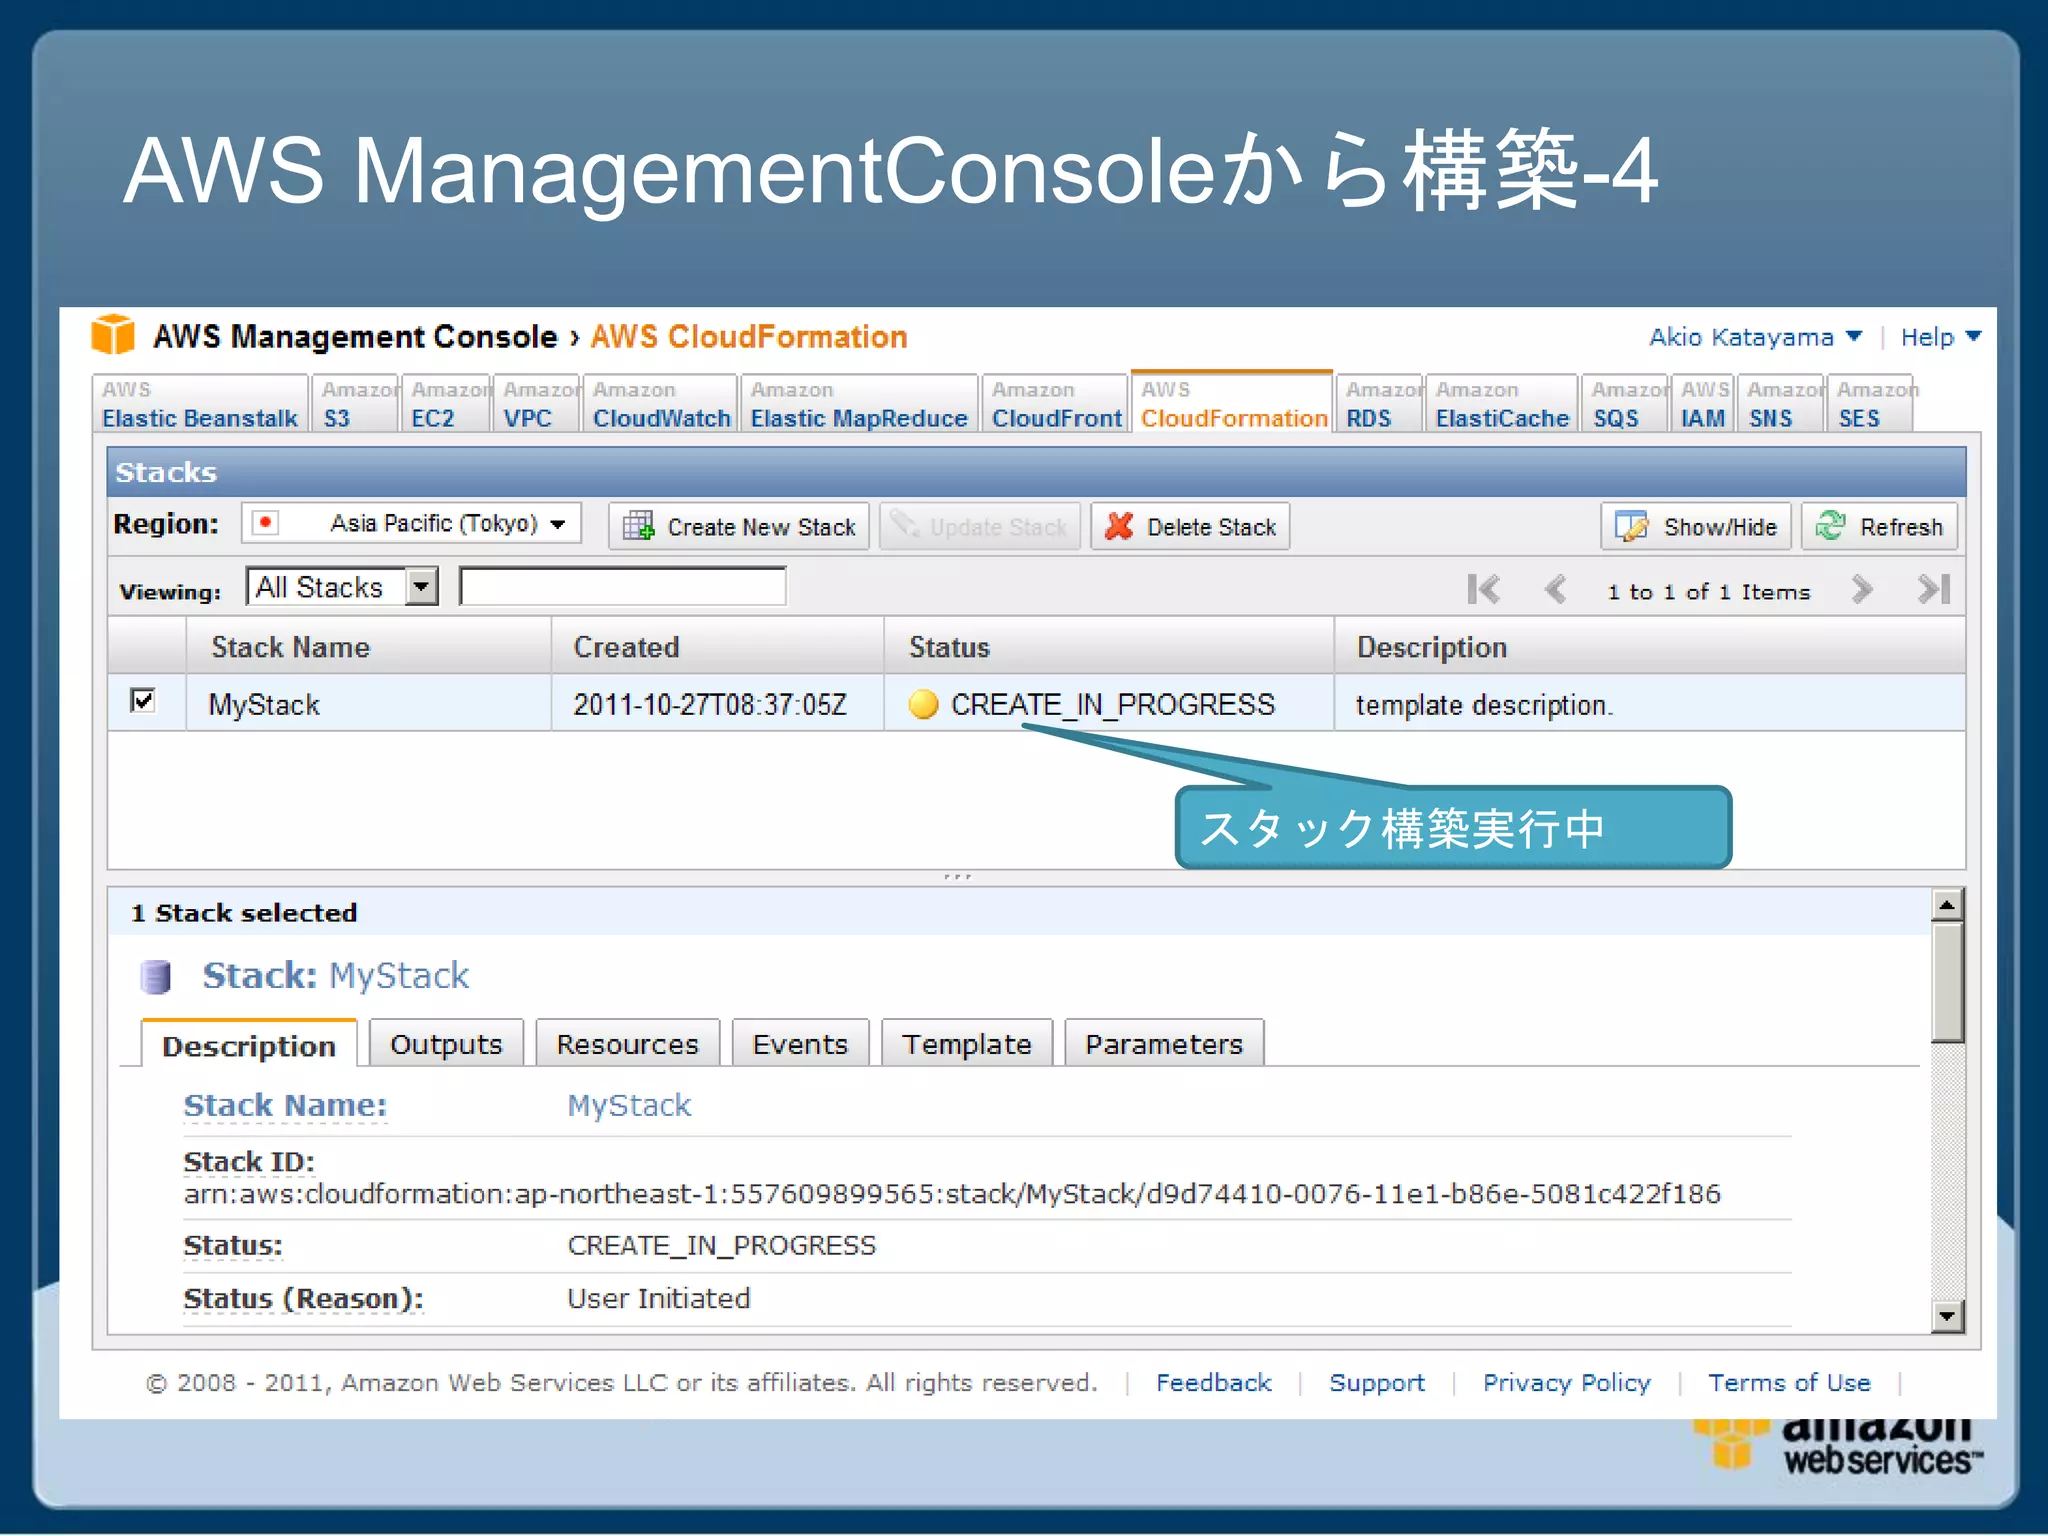Switch to the Amazon SES tab
The width and height of the screenshot is (2048, 1536).
pyautogui.click(x=1871, y=404)
